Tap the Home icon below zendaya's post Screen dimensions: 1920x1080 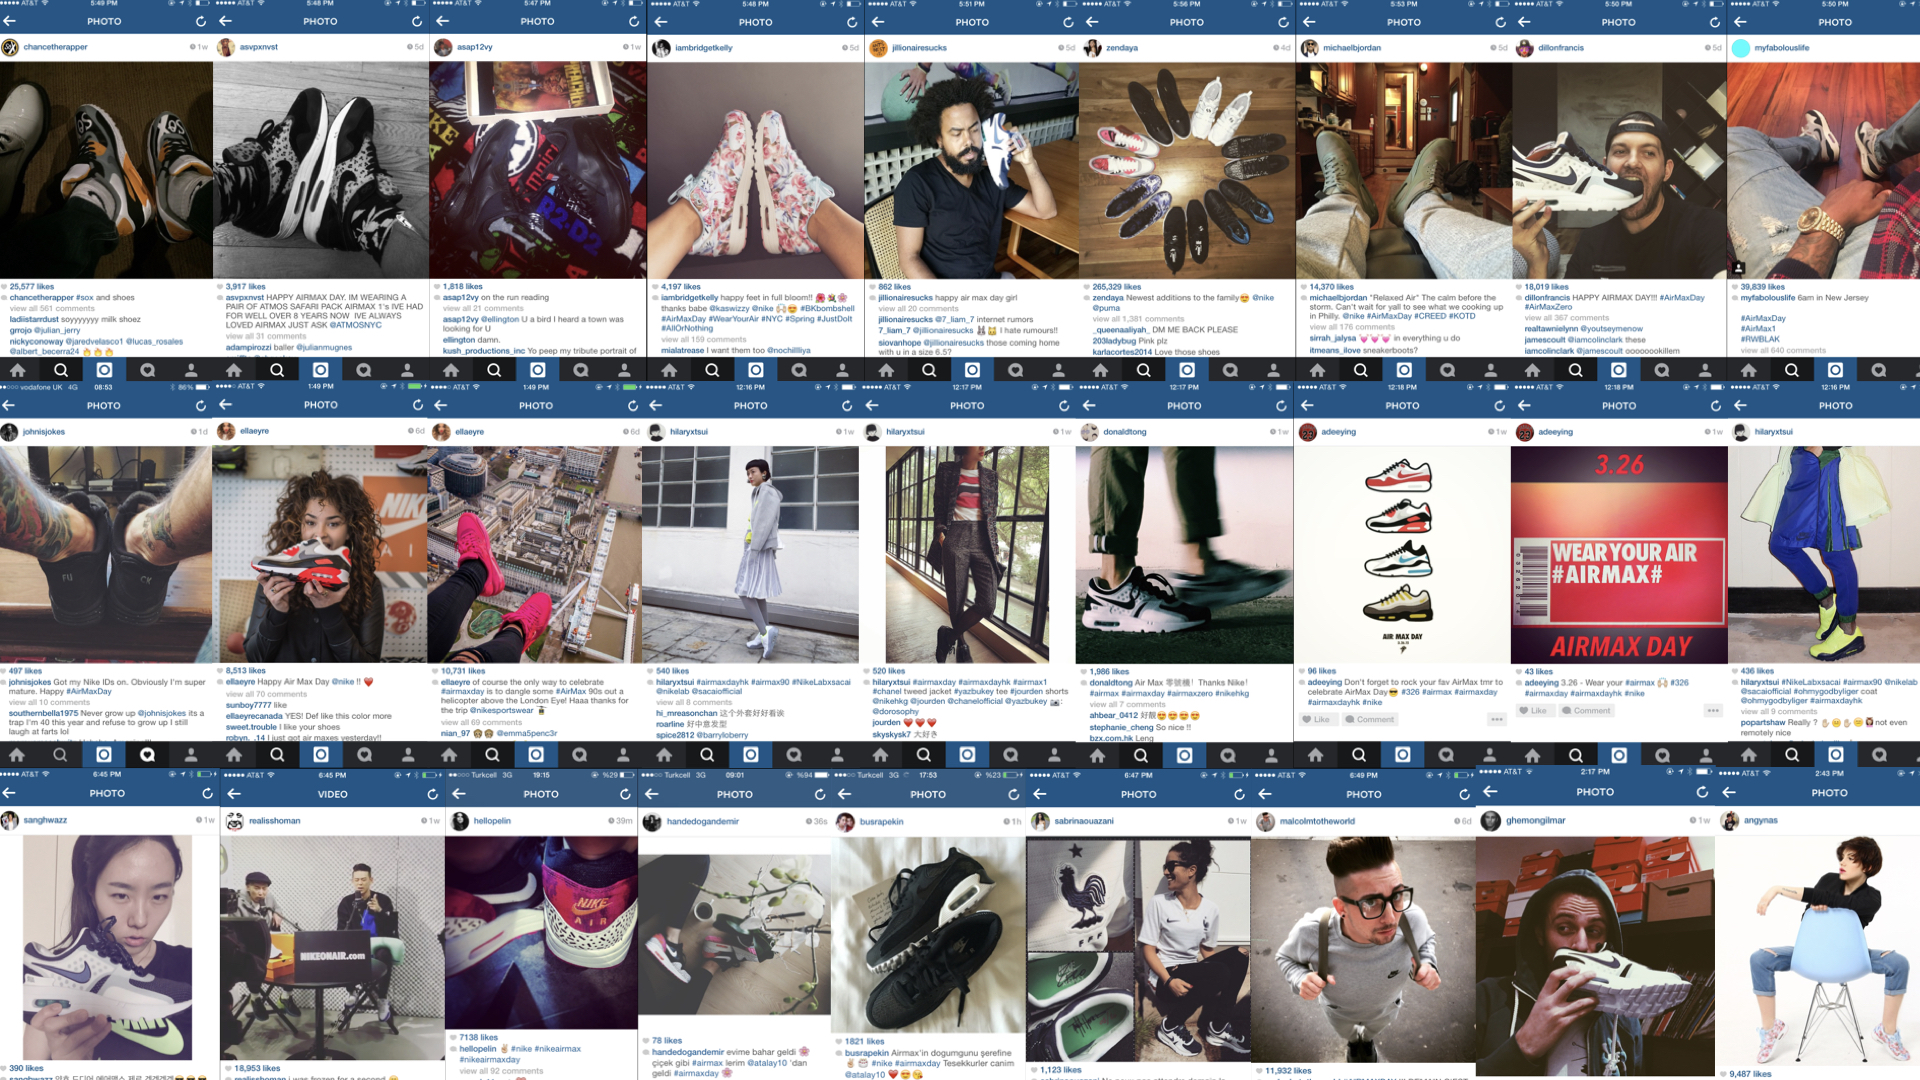pyautogui.click(x=1101, y=370)
